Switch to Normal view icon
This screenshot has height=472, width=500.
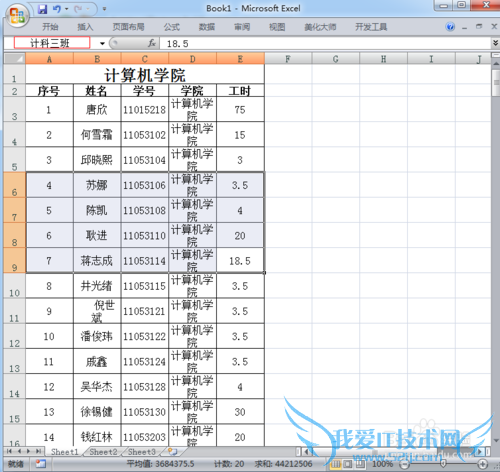(335, 464)
